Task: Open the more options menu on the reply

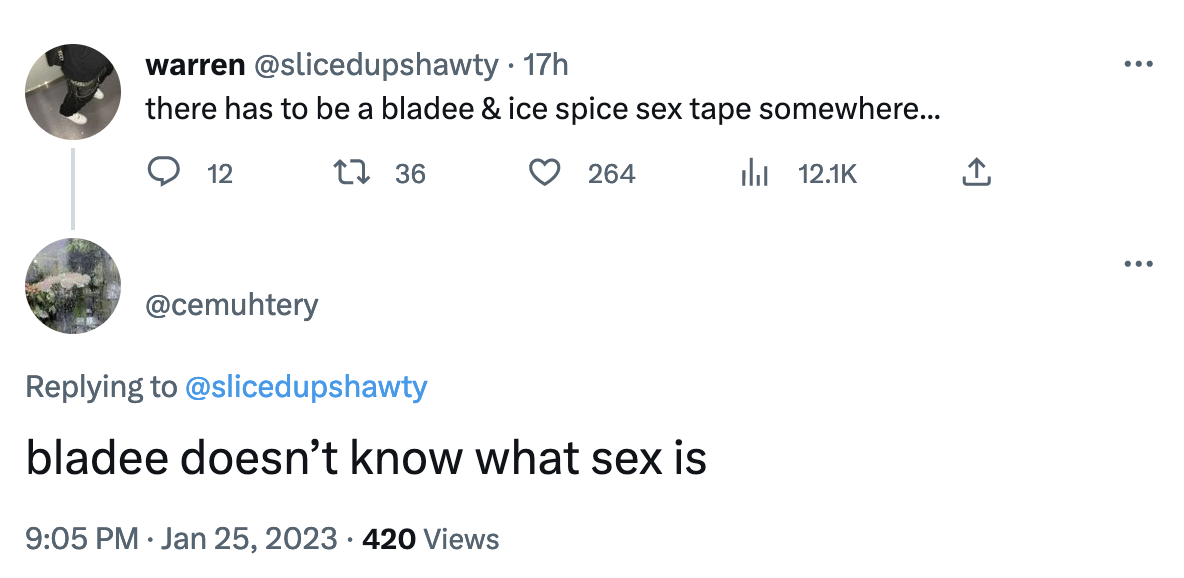Action: [1138, 263]
